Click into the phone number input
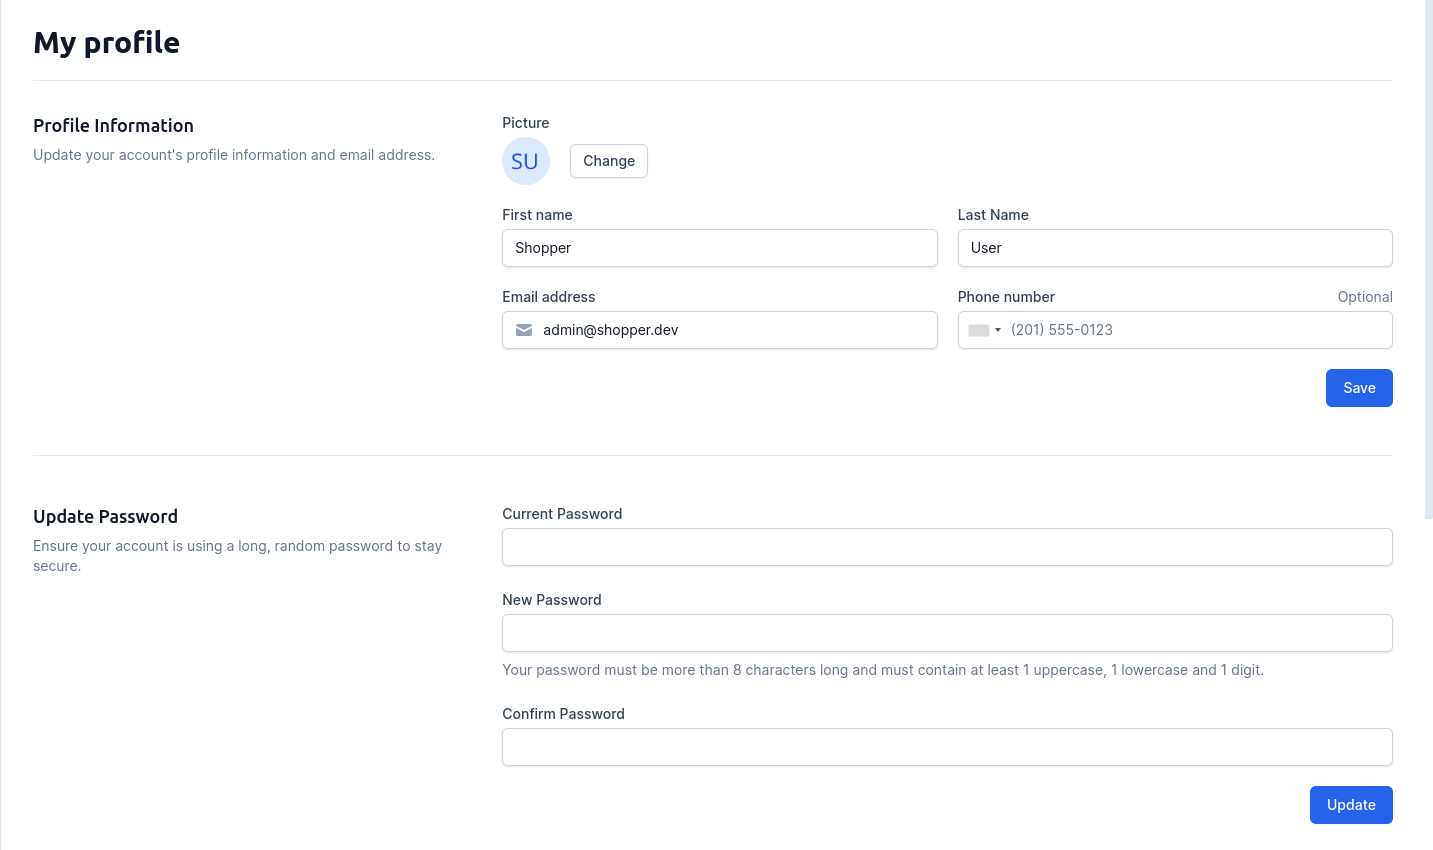This screenshot has width=1433, height=850. 1195,330
